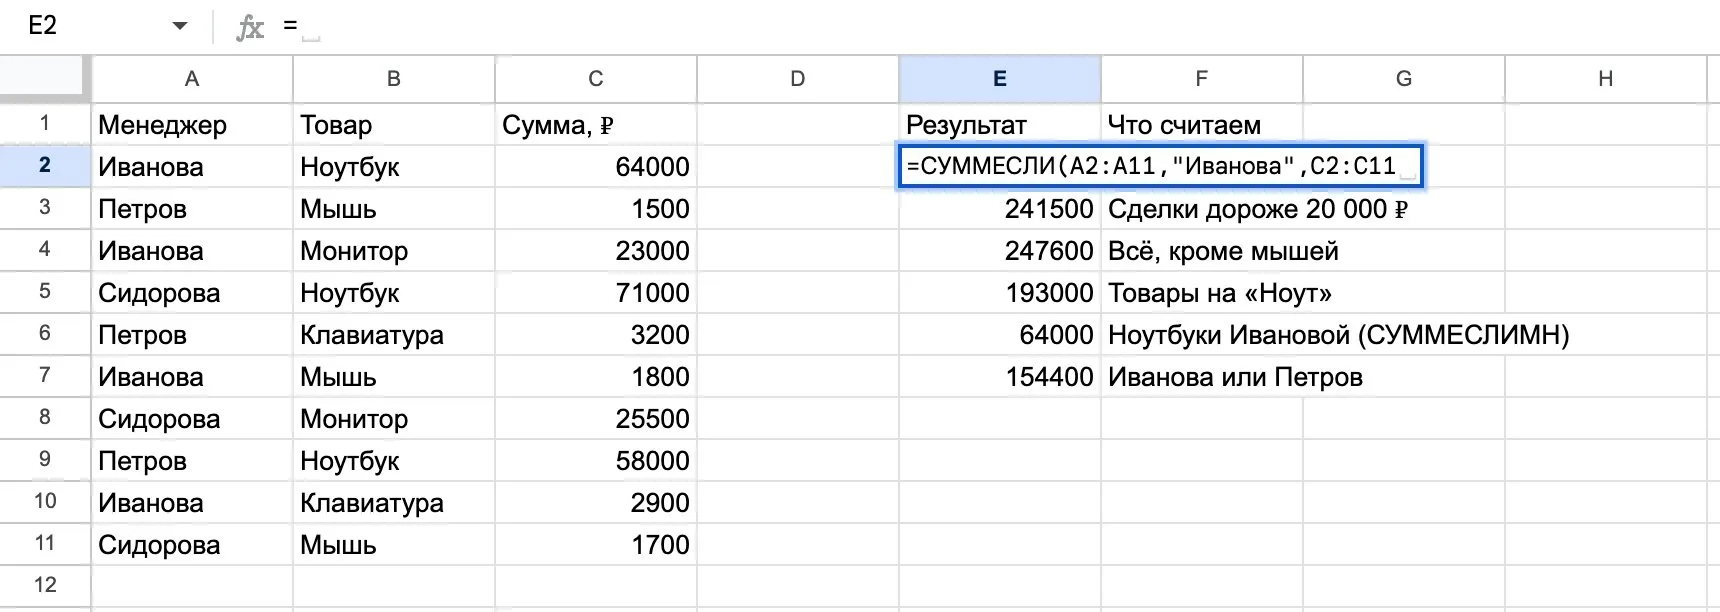Click cell with value 71000
Viewport: 1720px width, 612px height.
click(596, 293)
